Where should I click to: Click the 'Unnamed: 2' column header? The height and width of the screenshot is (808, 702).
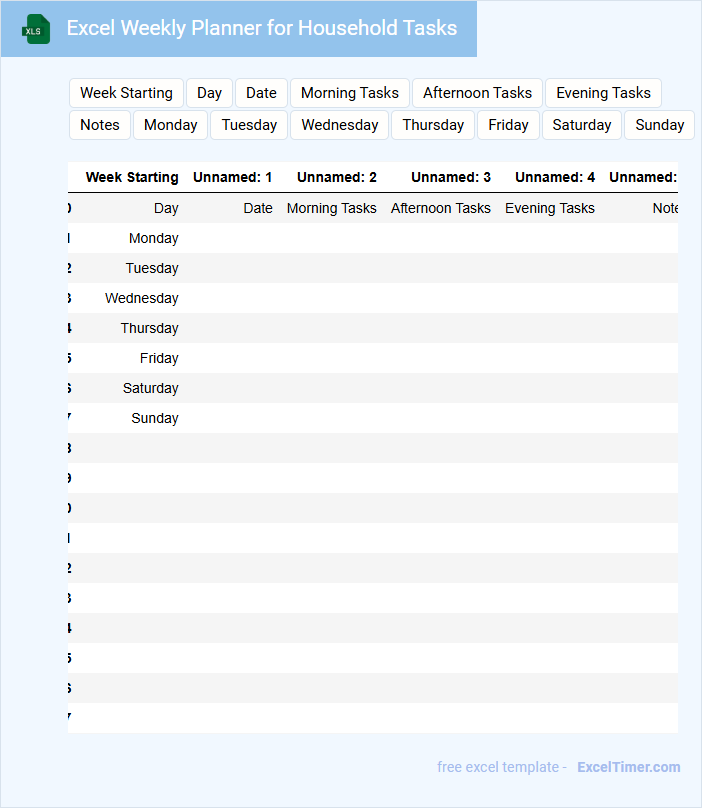[x=337, y=177]
